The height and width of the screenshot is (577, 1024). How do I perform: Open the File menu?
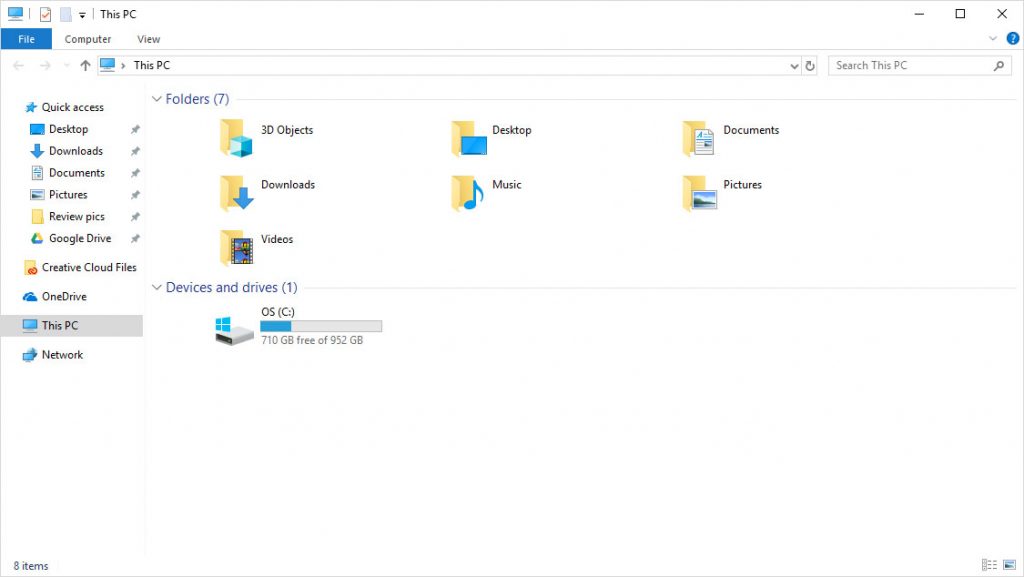(26, 39)
